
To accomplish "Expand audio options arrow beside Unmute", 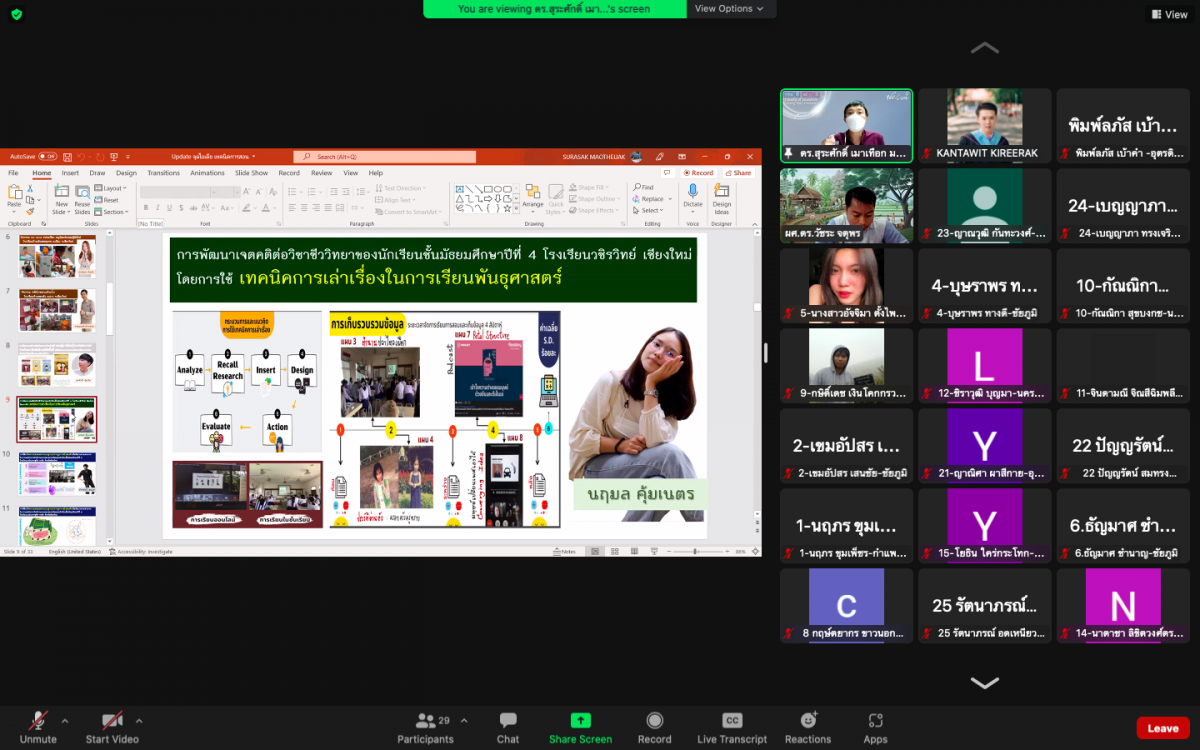I will 65,721.
